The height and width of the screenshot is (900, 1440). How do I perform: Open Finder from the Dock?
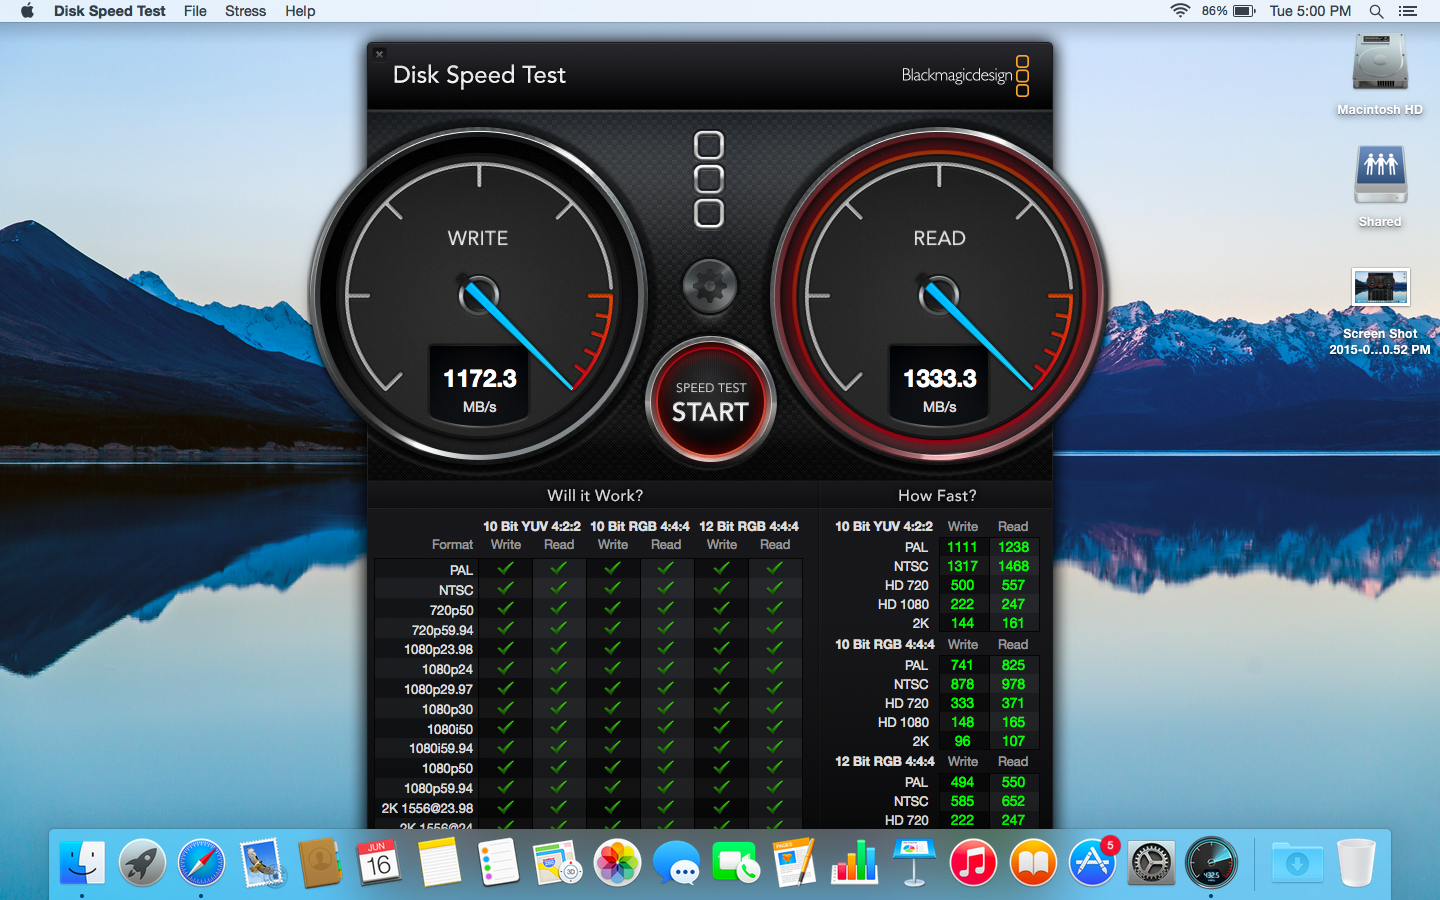(82, 862)
